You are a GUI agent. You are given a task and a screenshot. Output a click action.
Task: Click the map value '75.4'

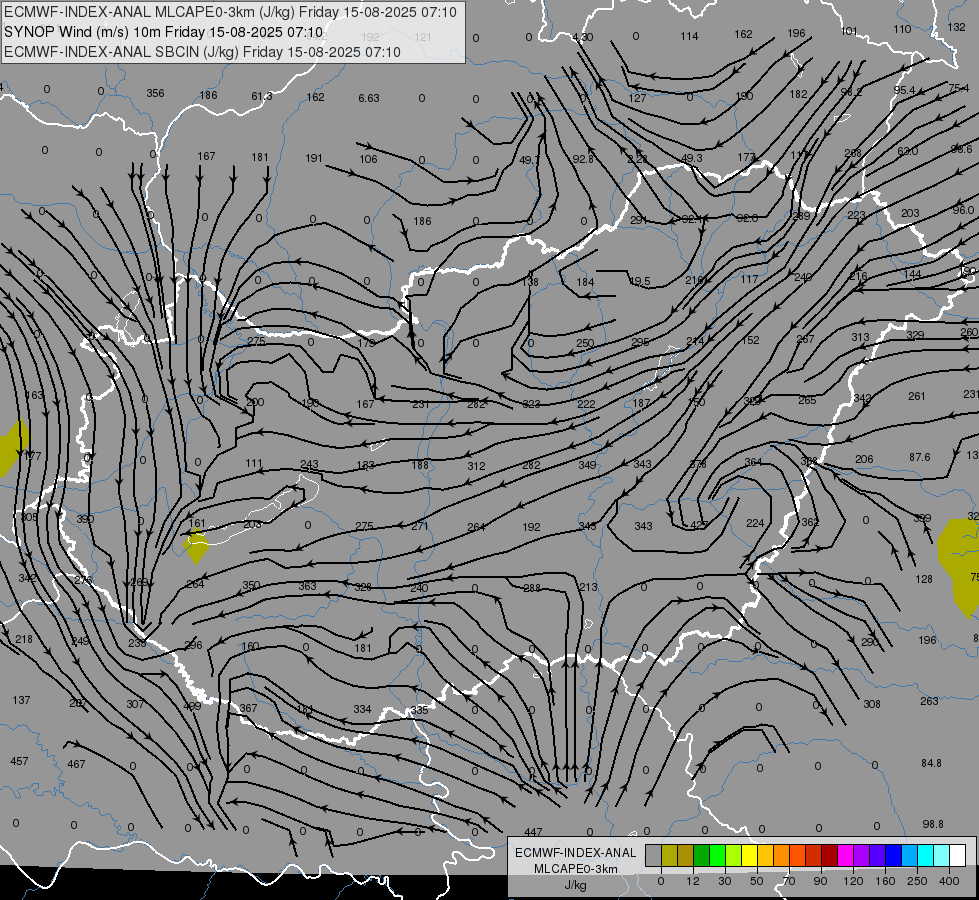[959, 88]
